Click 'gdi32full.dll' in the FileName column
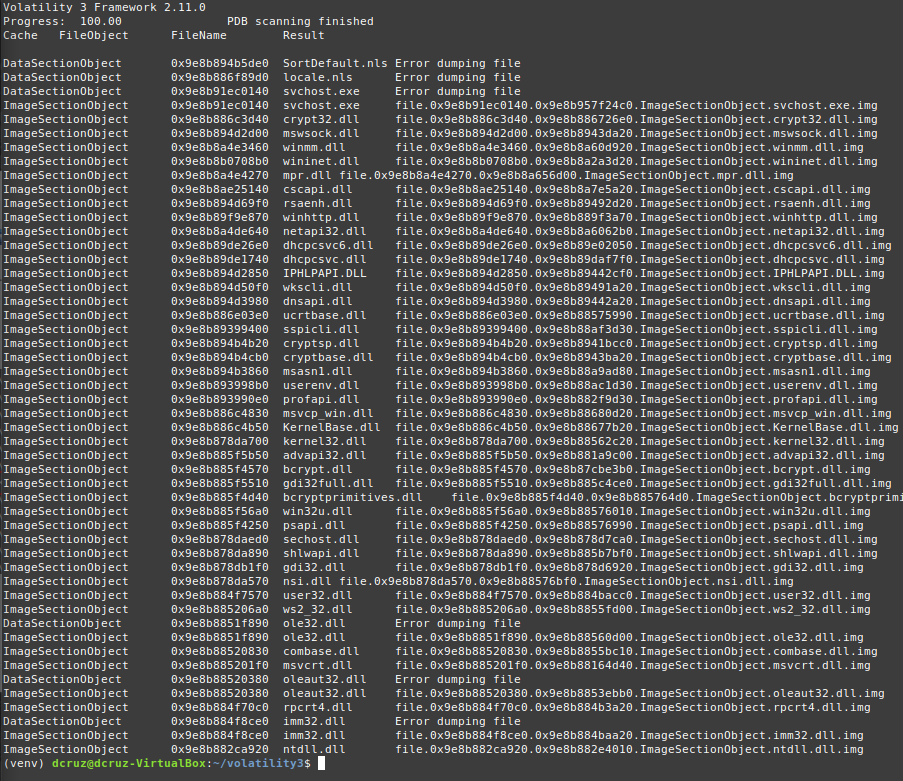 [x=328, y=484]
